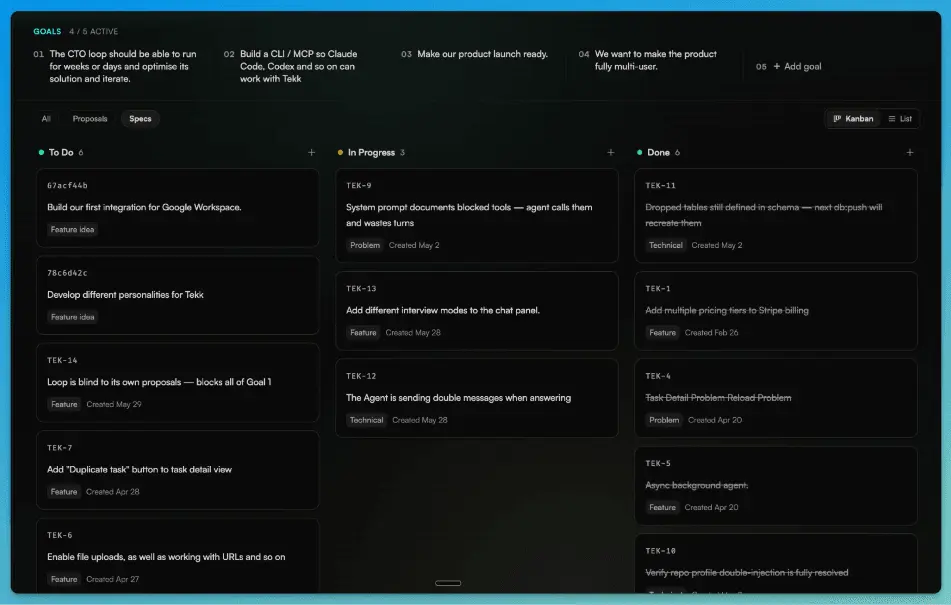This screenshot has width=951, height=605.
Task: Select the Specs filter tab
Action: (140, 119)
